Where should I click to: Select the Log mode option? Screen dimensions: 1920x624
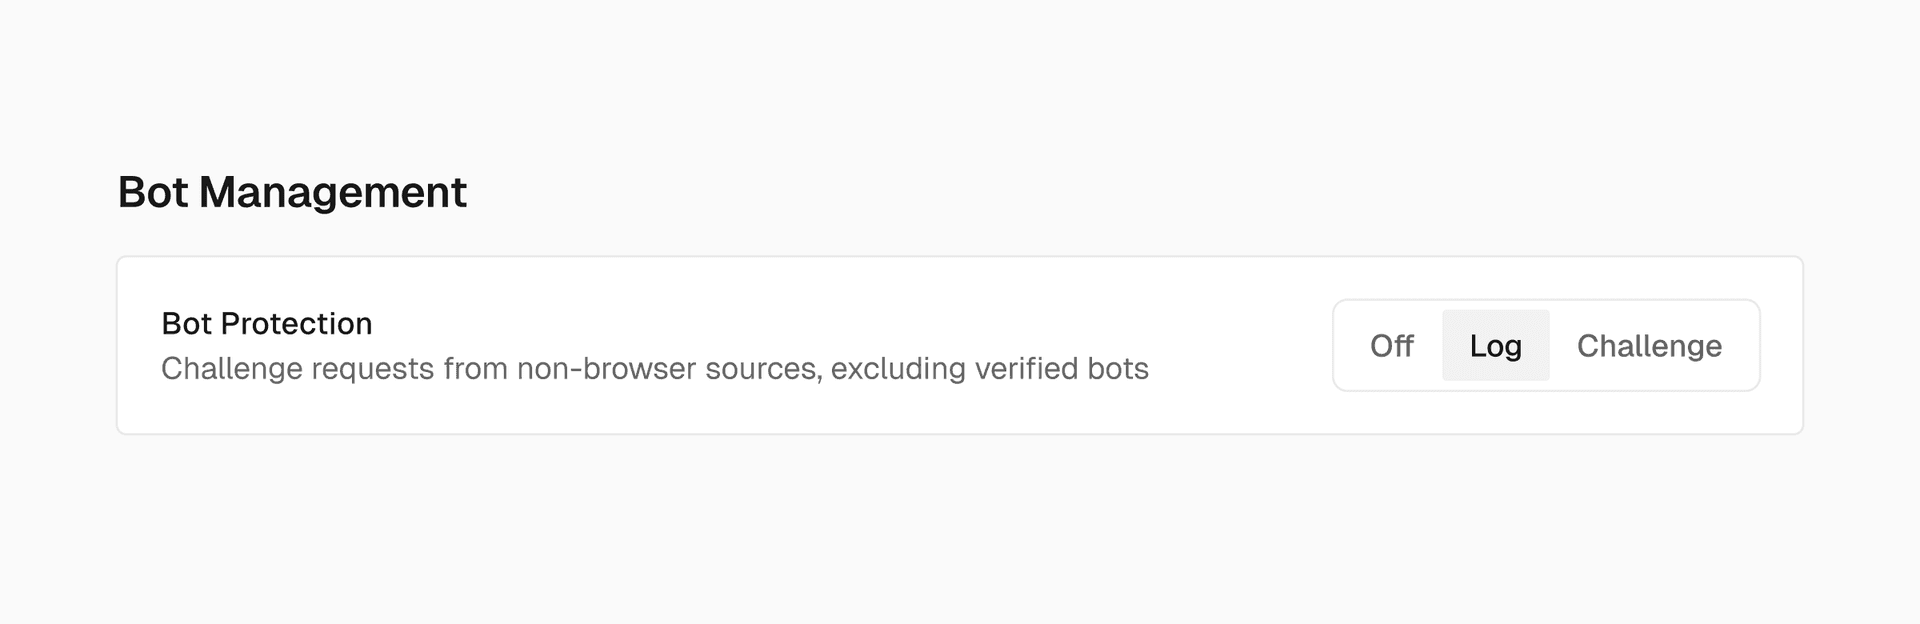coord(1495,346)
